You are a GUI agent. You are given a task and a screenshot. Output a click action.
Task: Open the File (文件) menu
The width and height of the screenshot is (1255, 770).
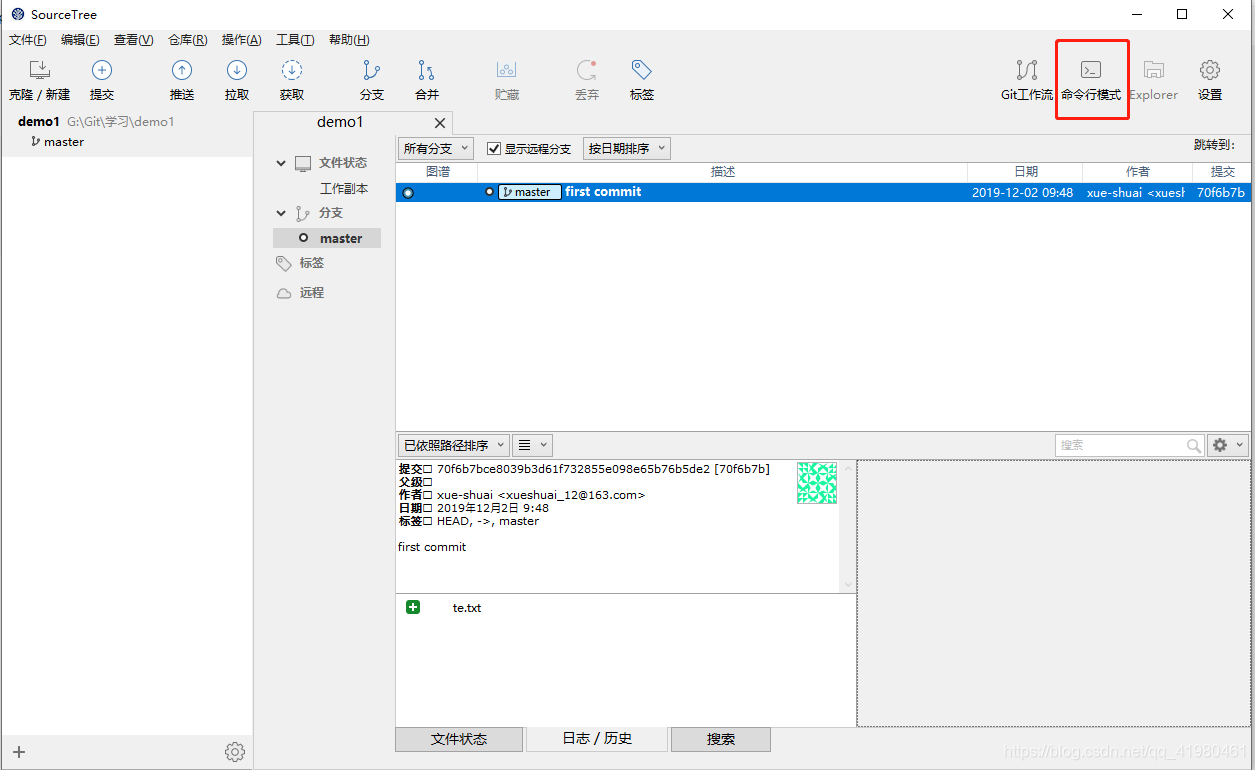pos(28,40)
